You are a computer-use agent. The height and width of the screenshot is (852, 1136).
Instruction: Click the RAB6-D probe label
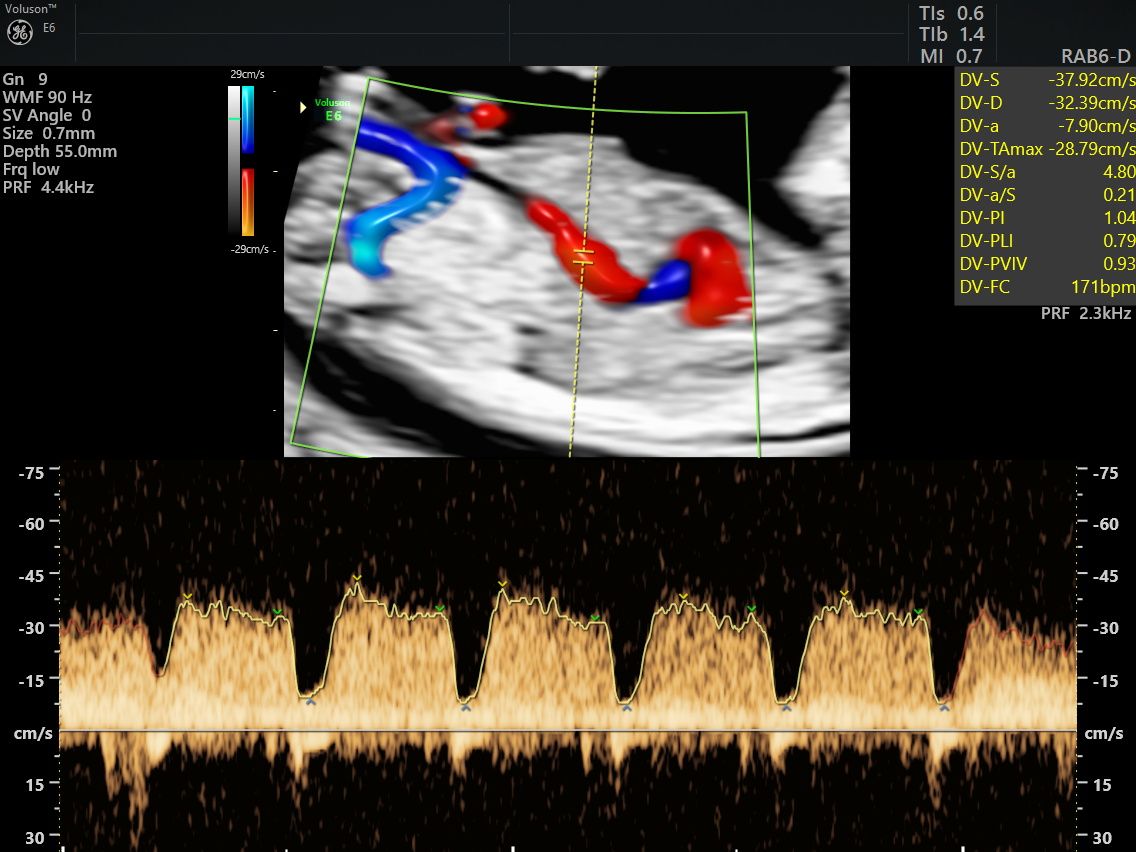coord(1095,56)
